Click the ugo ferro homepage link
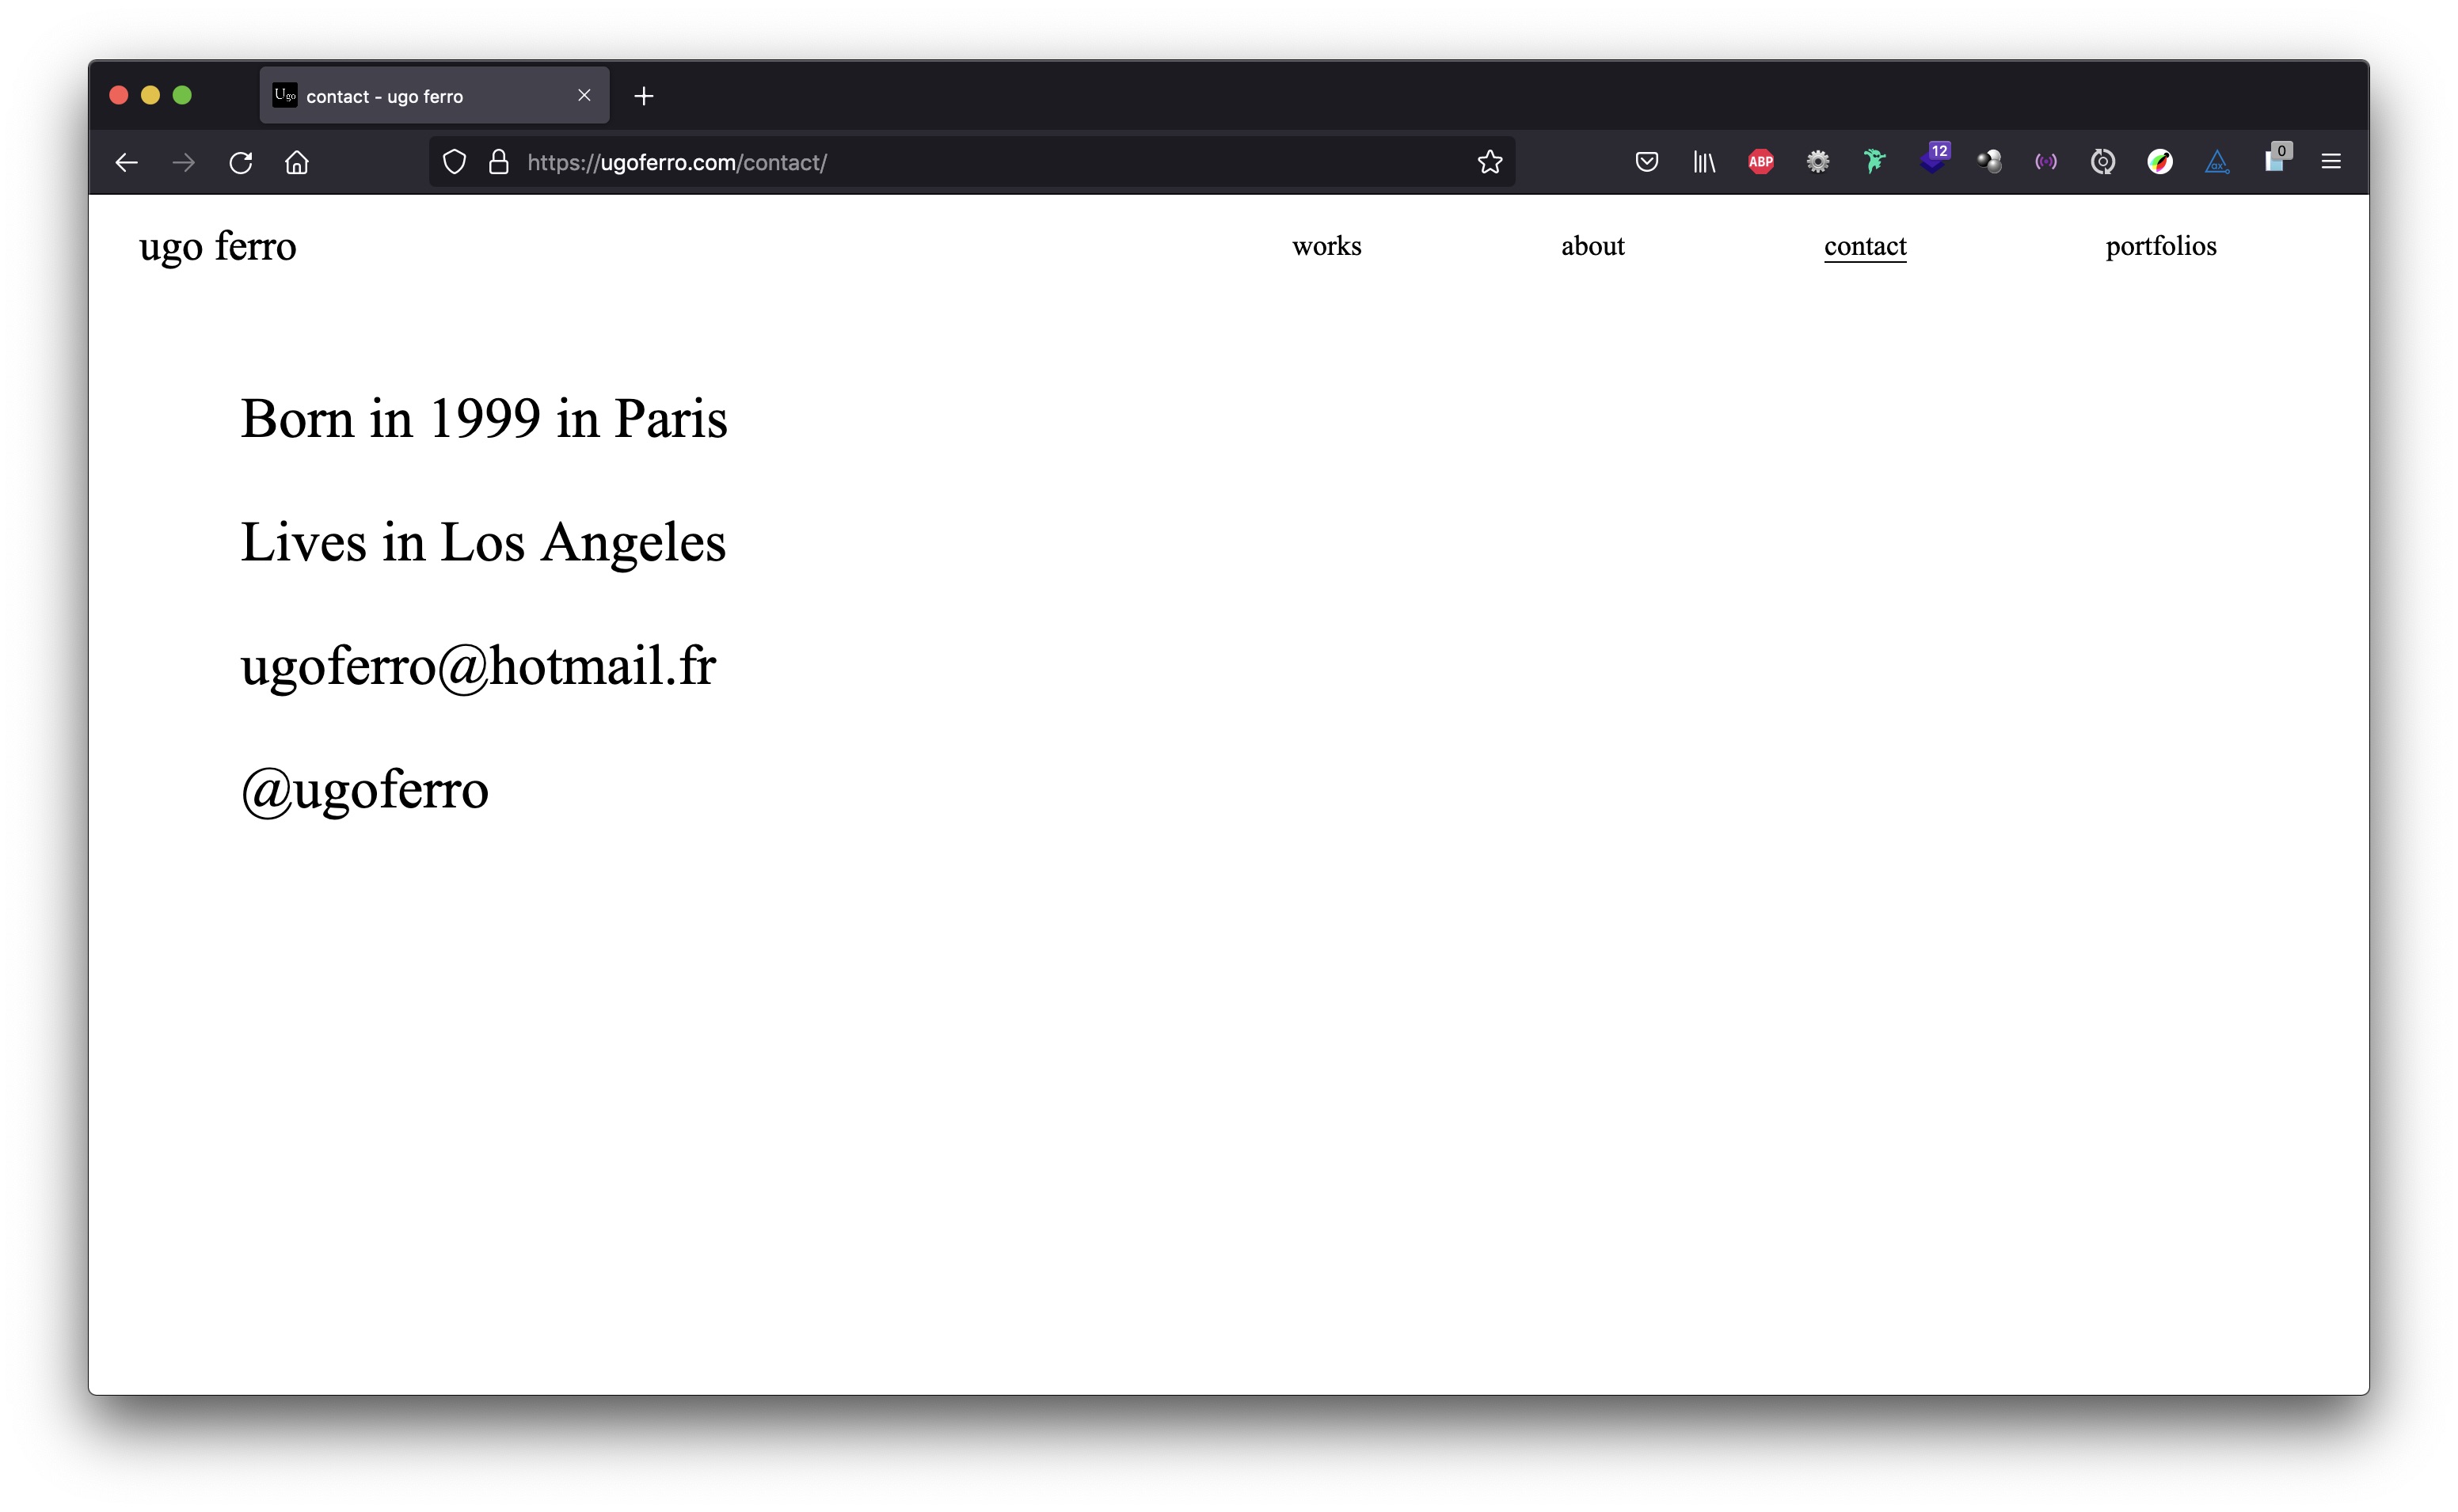Screen dimensions: 2458x1512 coord(218,246)
